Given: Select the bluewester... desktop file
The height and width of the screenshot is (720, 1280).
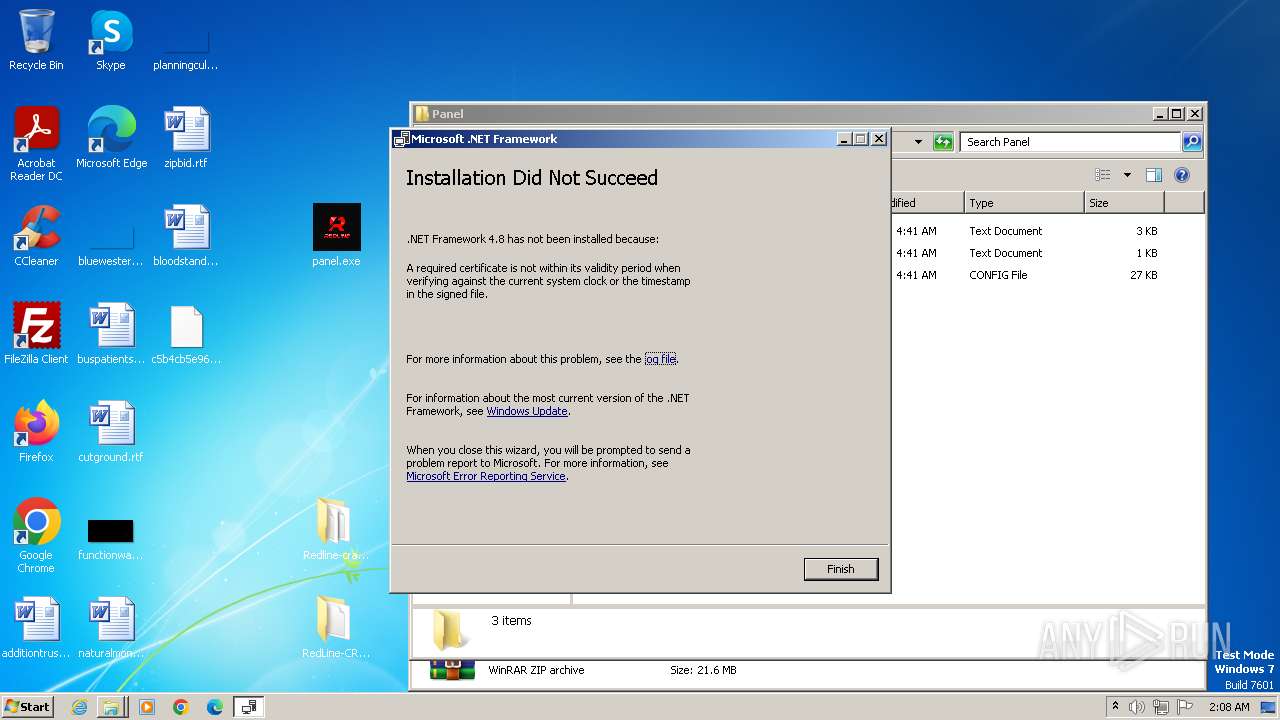Looking at the screenshot, I should click(x=111, y=245).
